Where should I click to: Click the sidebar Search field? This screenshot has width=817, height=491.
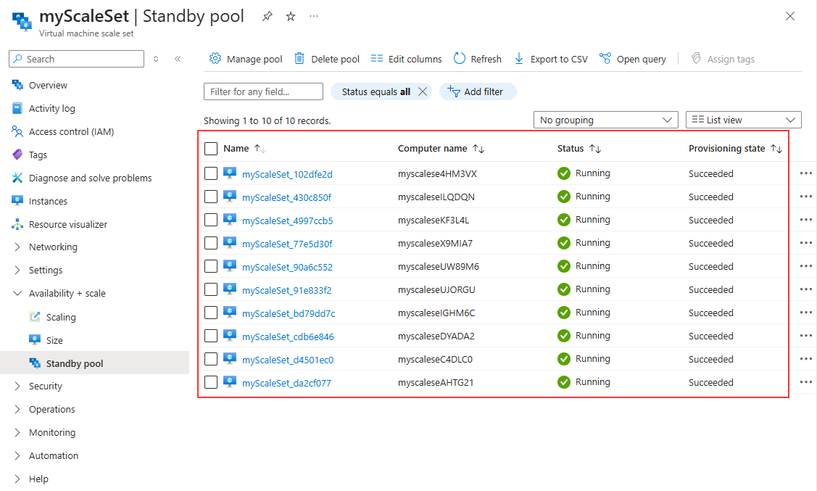[x=76, y=59]
